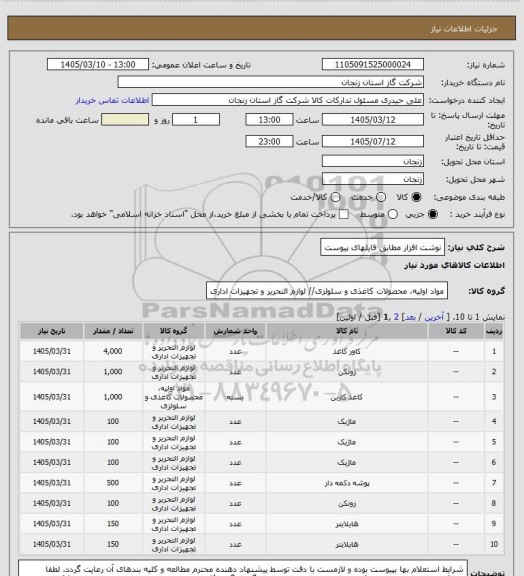Click the request creator field علی حیدری
The image size is (524, 576).
pyautogui.click(x=288, y=100)
